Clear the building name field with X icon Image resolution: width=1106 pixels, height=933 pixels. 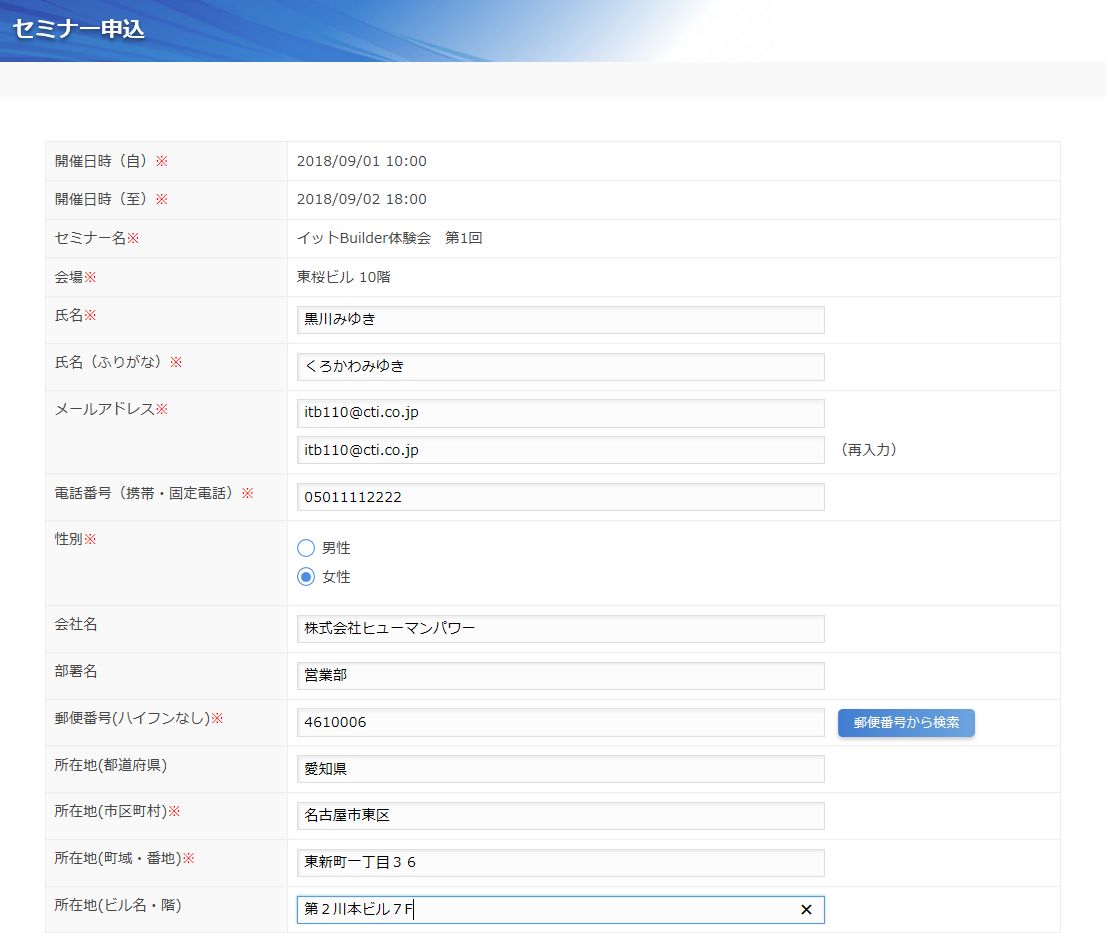tap(805, 909)
